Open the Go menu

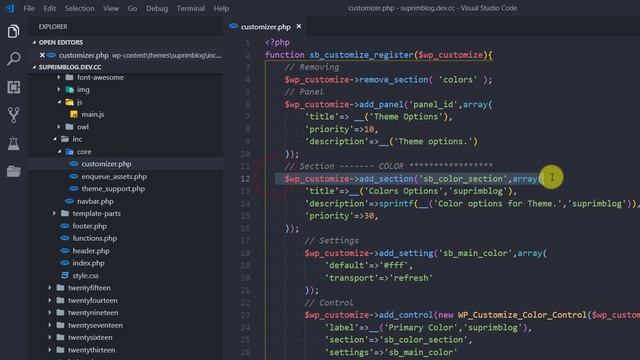pos(132,8)
